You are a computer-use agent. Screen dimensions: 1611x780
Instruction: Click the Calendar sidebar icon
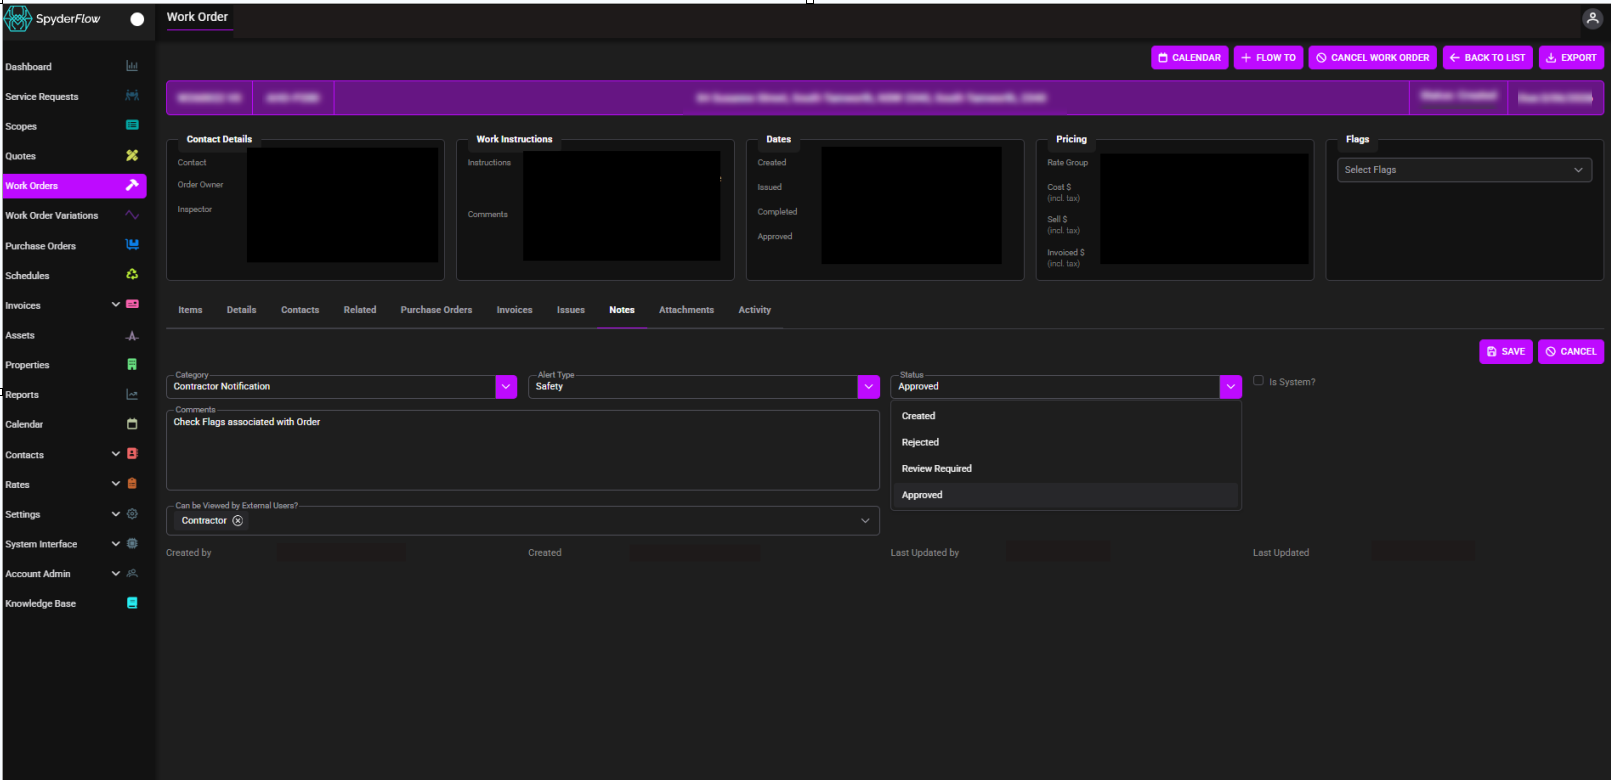coord(132,424)
